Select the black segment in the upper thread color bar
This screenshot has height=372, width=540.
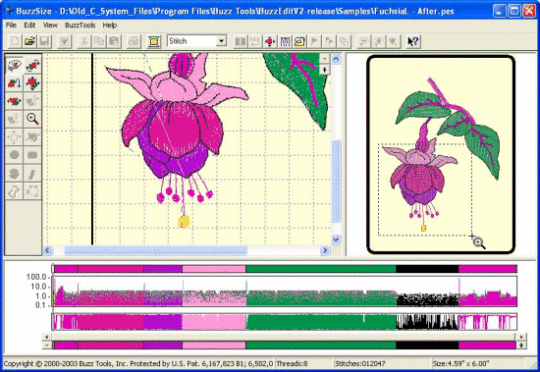(427, 269)
